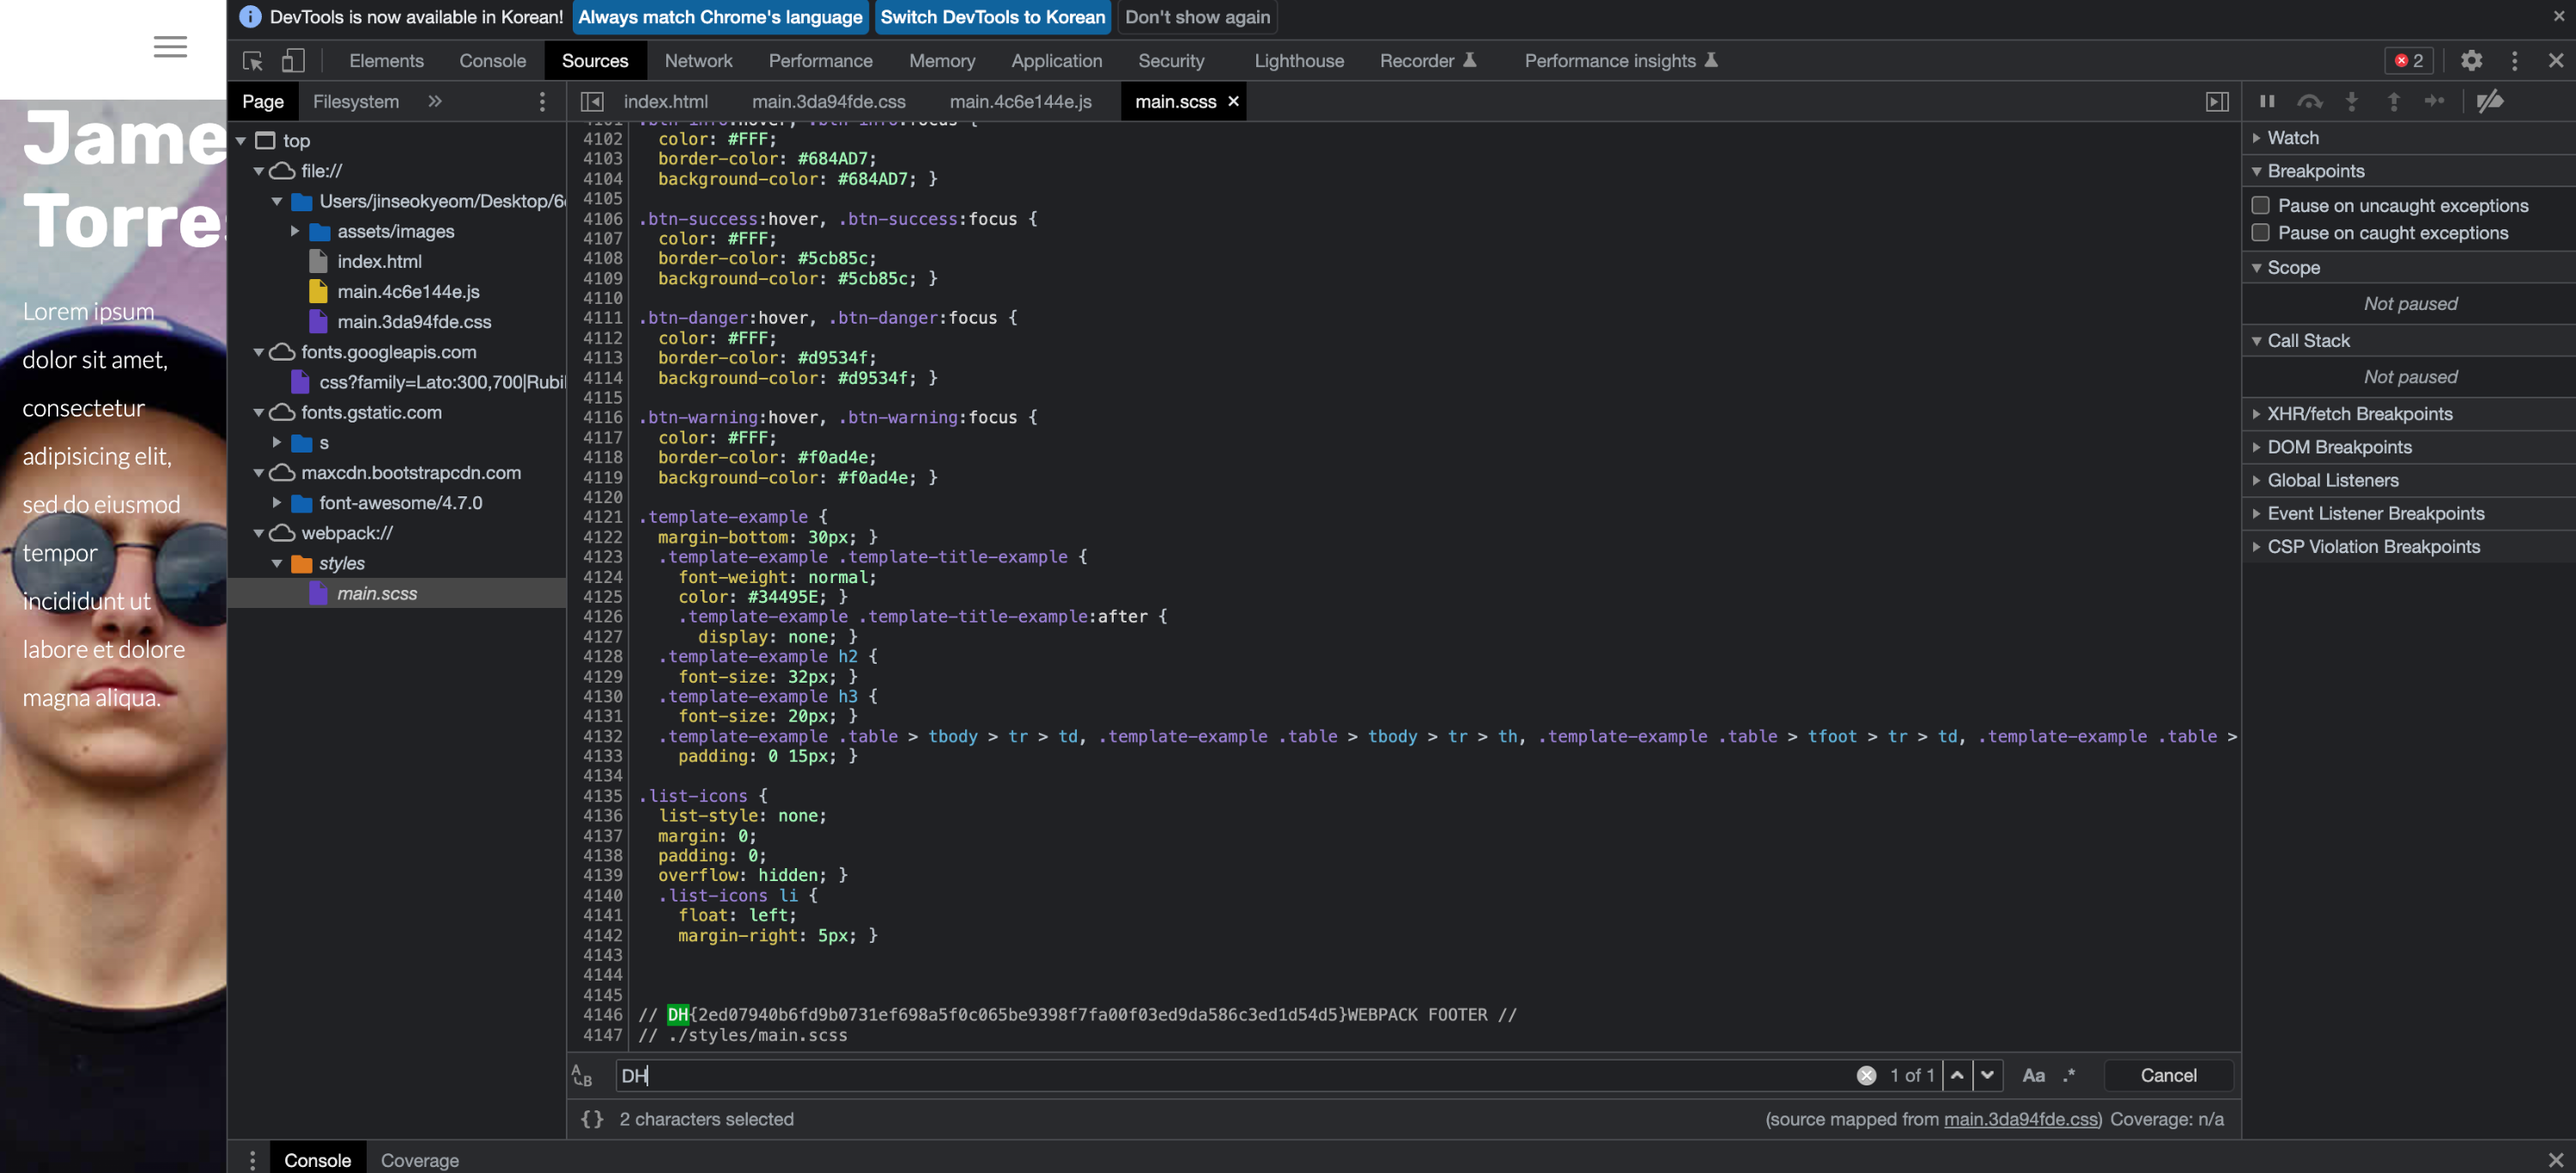
Task: Click Switch DevTools to Korean button
Action: coord(992,17)
